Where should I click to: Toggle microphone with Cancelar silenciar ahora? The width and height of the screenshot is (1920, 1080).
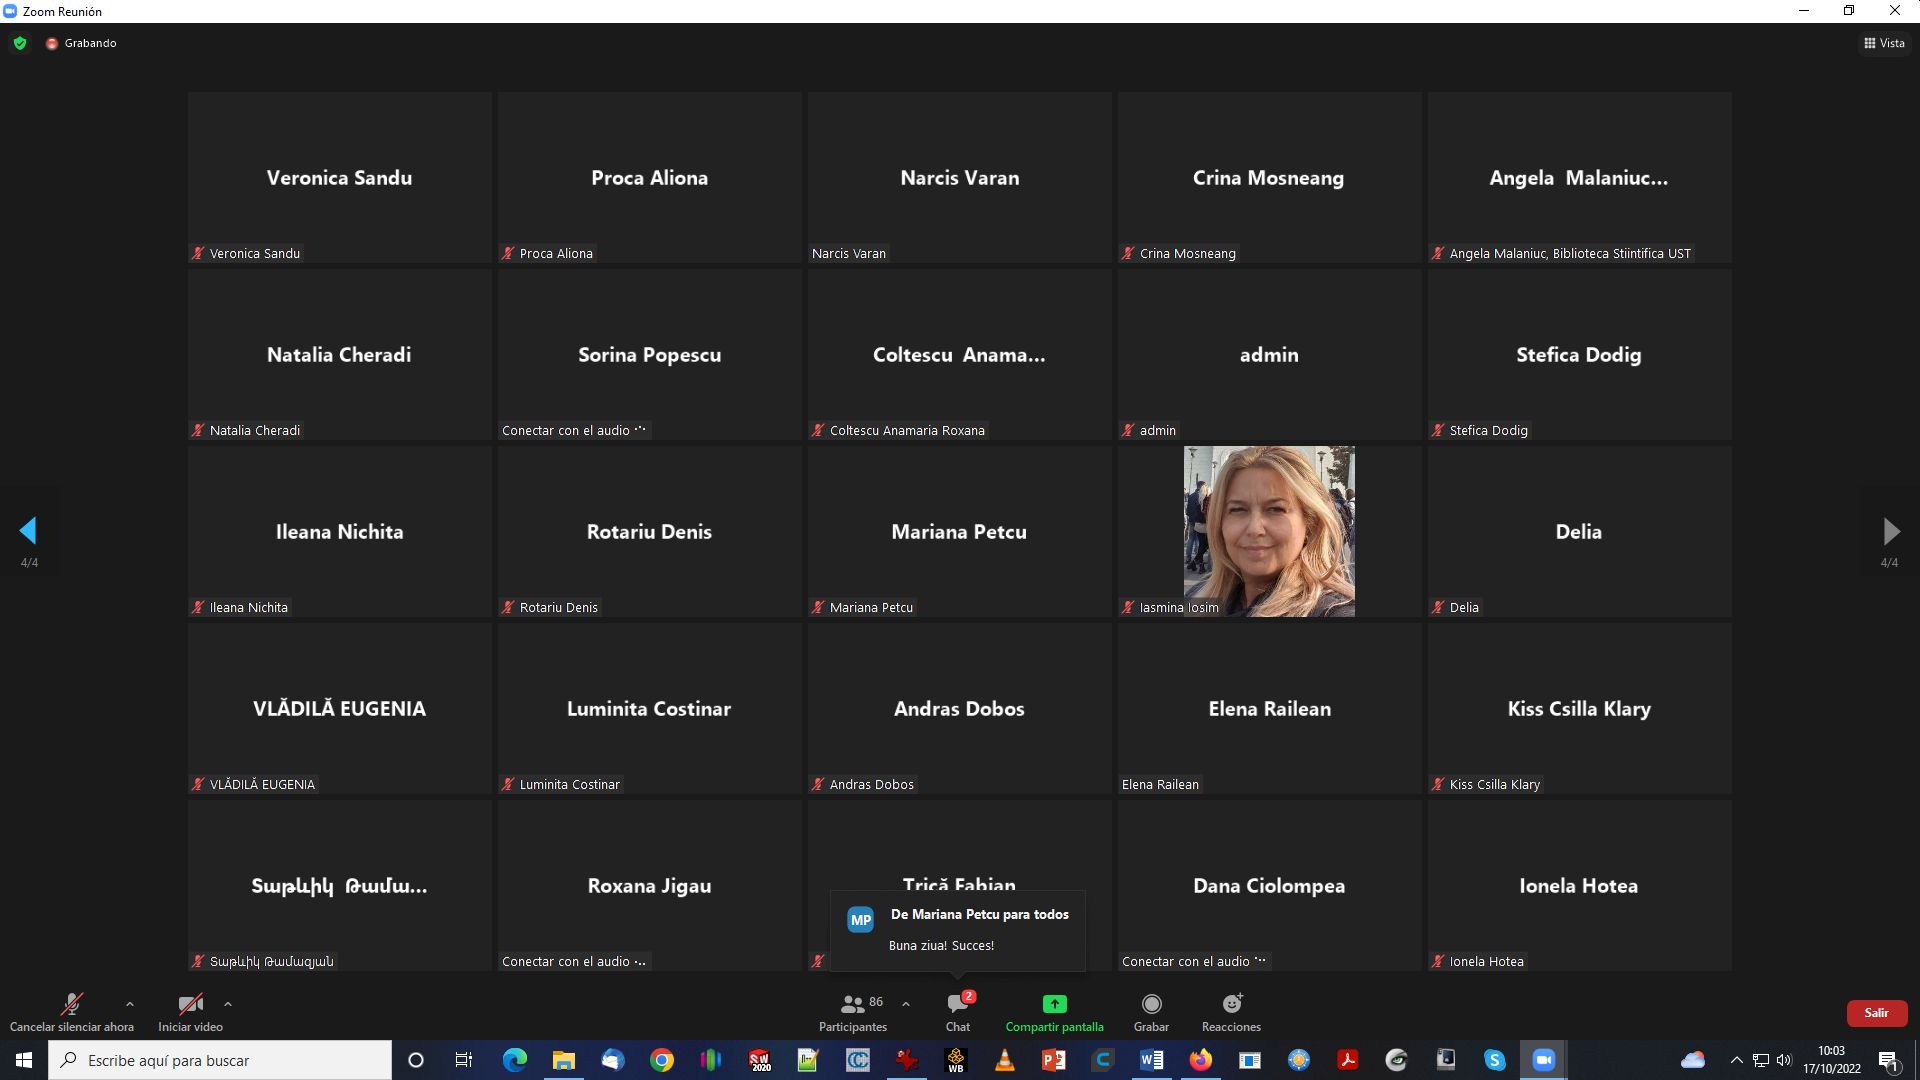pyautogui.click(x=72, y=1004)
